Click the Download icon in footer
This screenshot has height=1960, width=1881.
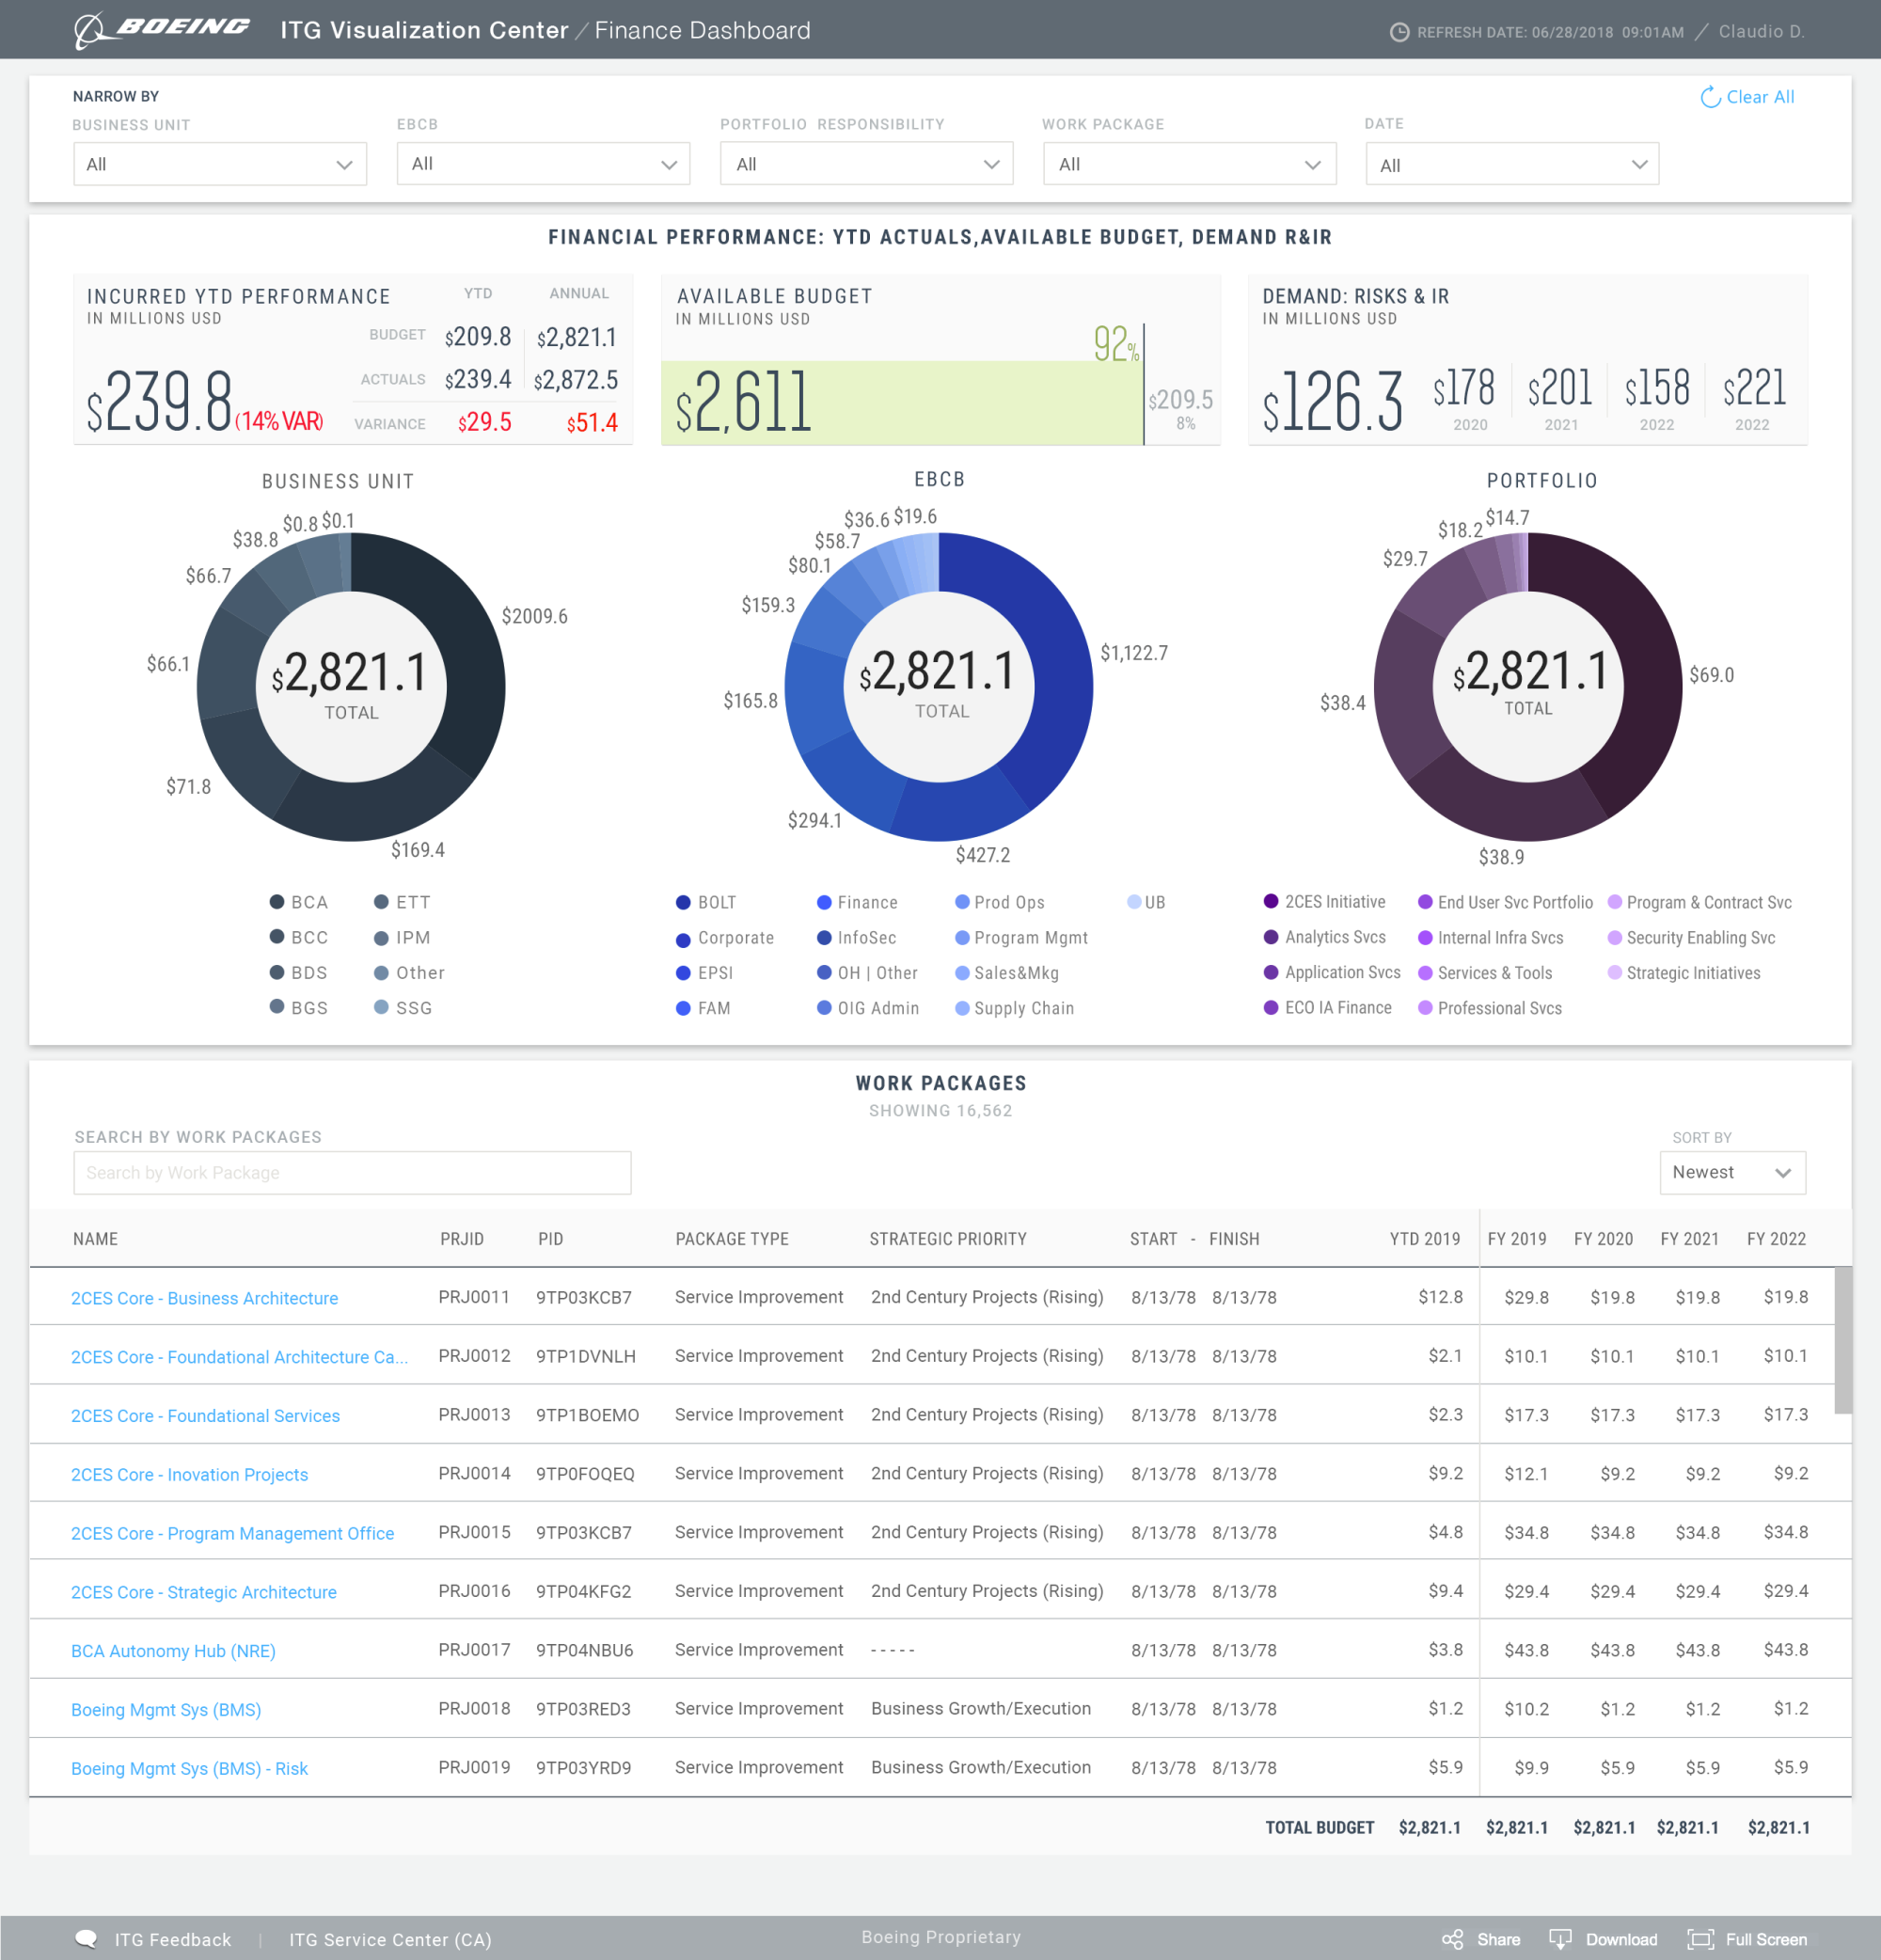1560,1939
